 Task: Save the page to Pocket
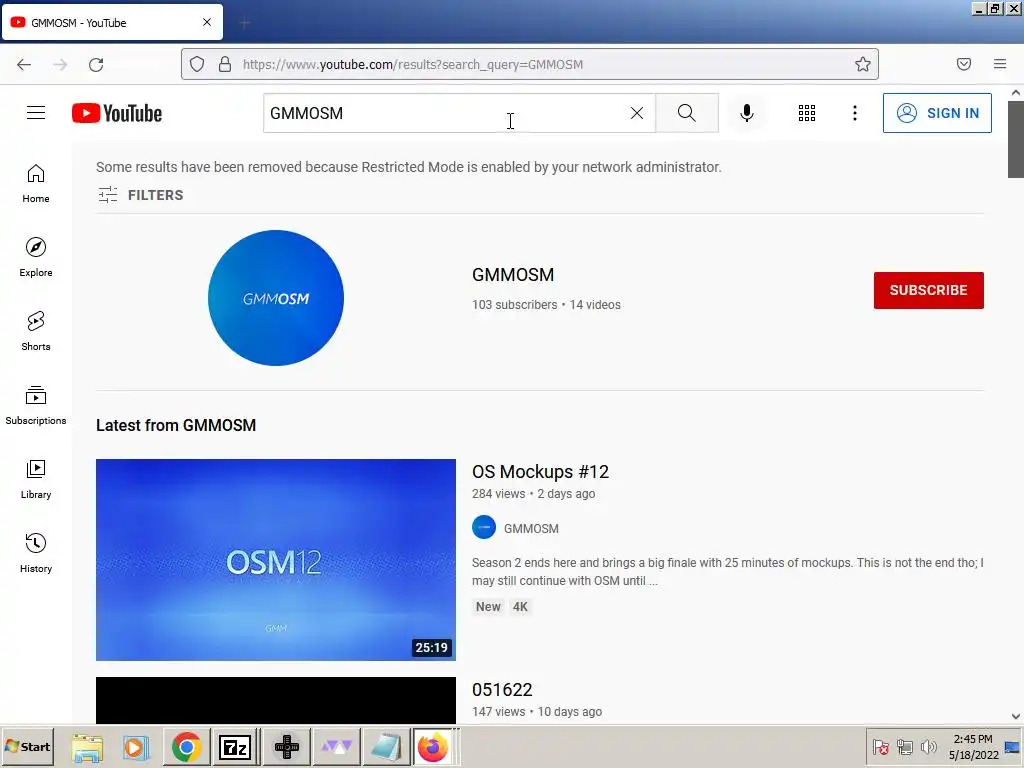(x=963, y=64)
